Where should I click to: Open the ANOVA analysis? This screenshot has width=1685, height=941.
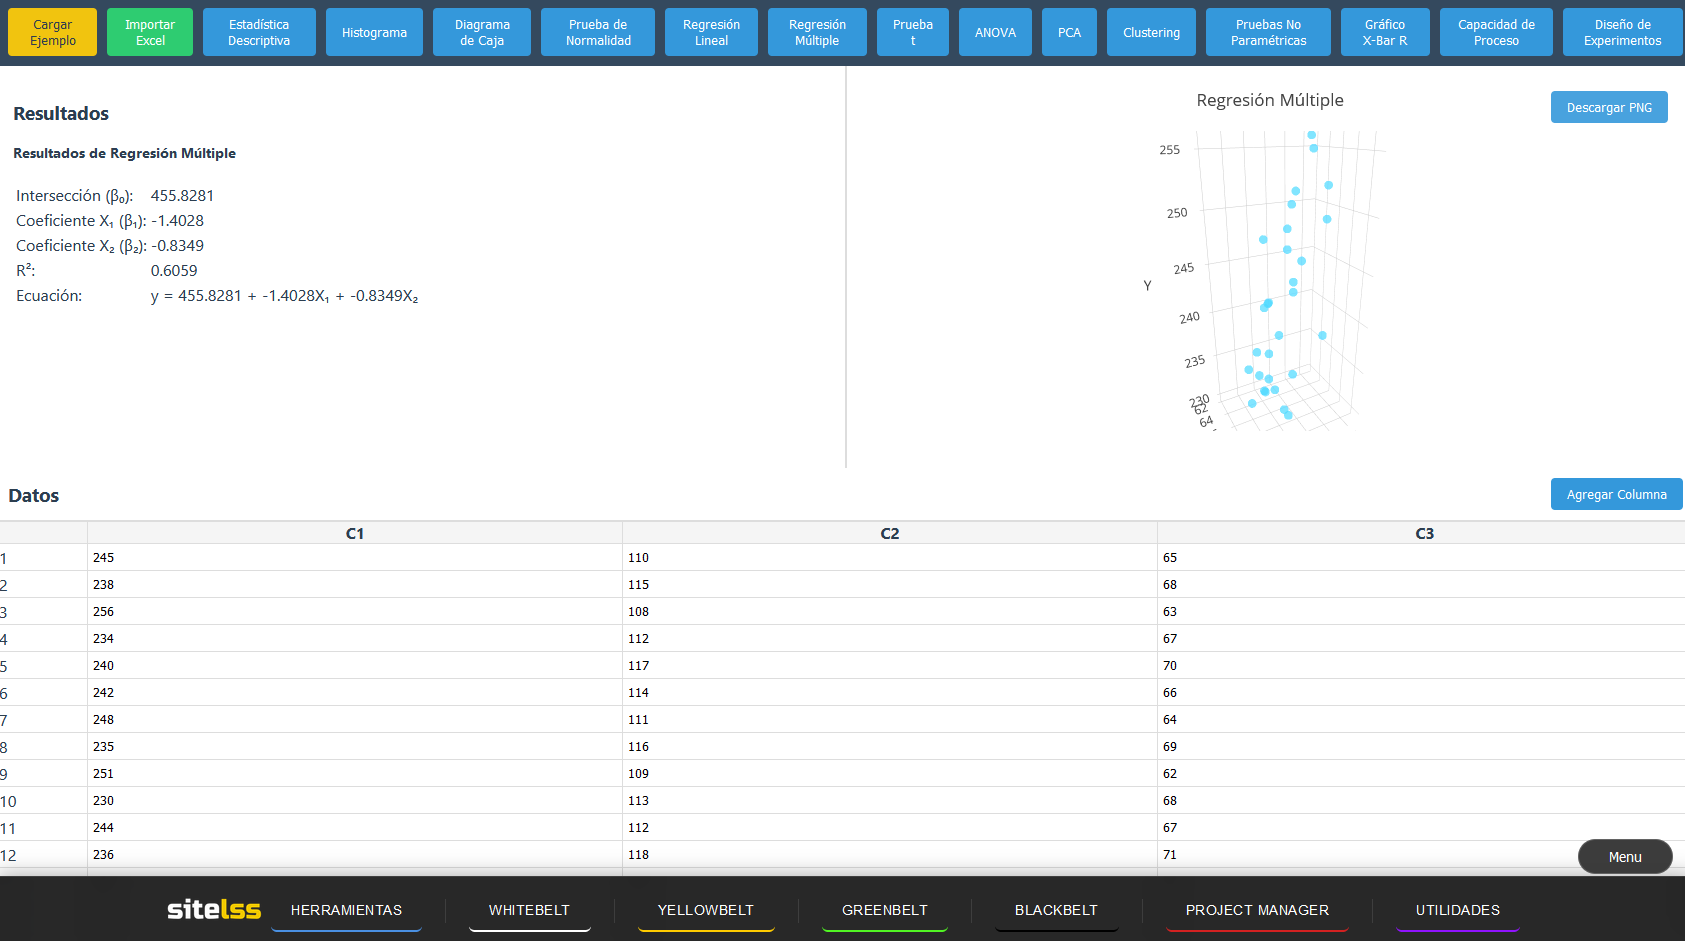click(995, 32)
